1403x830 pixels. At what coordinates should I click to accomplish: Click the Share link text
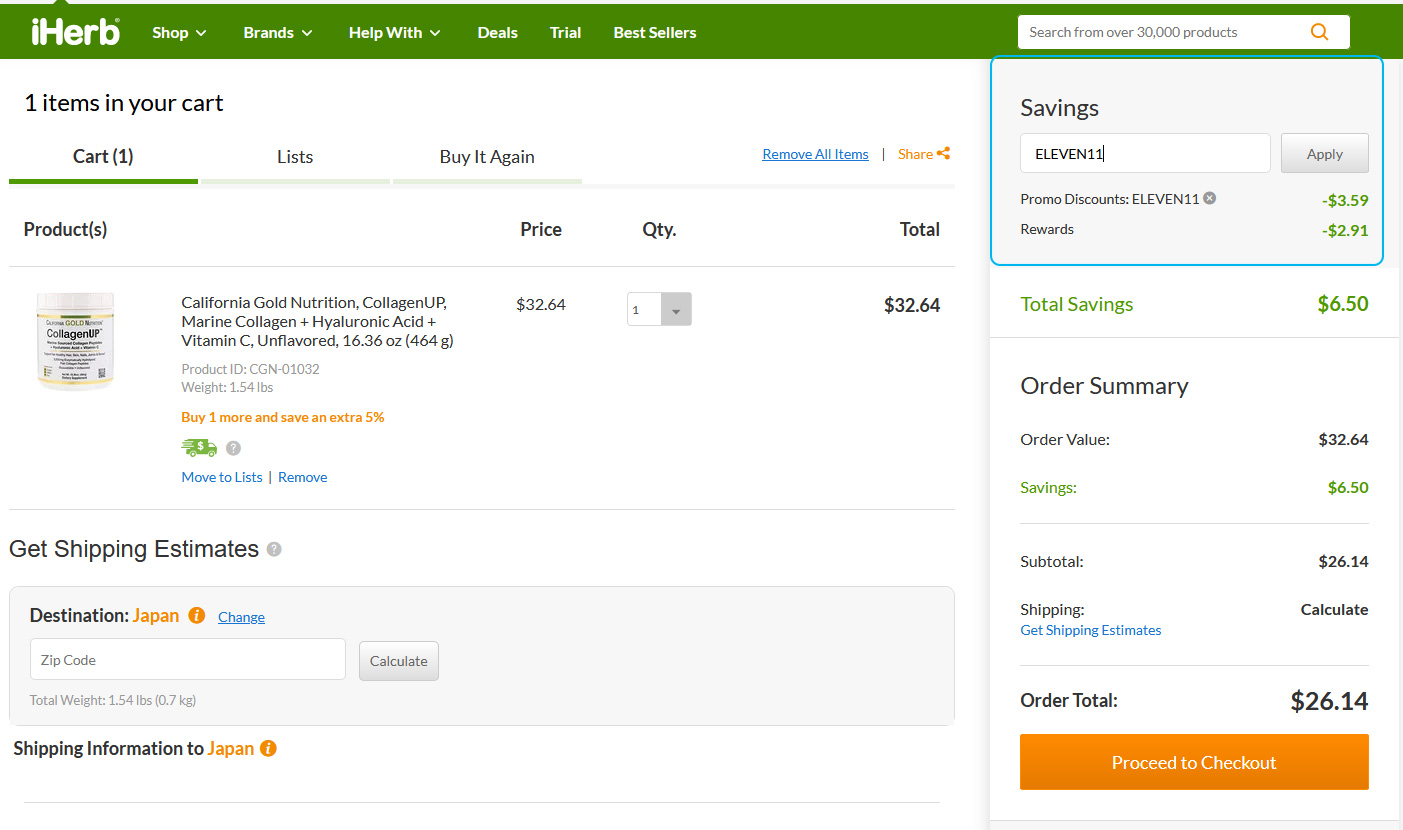(x=915, y=154)
